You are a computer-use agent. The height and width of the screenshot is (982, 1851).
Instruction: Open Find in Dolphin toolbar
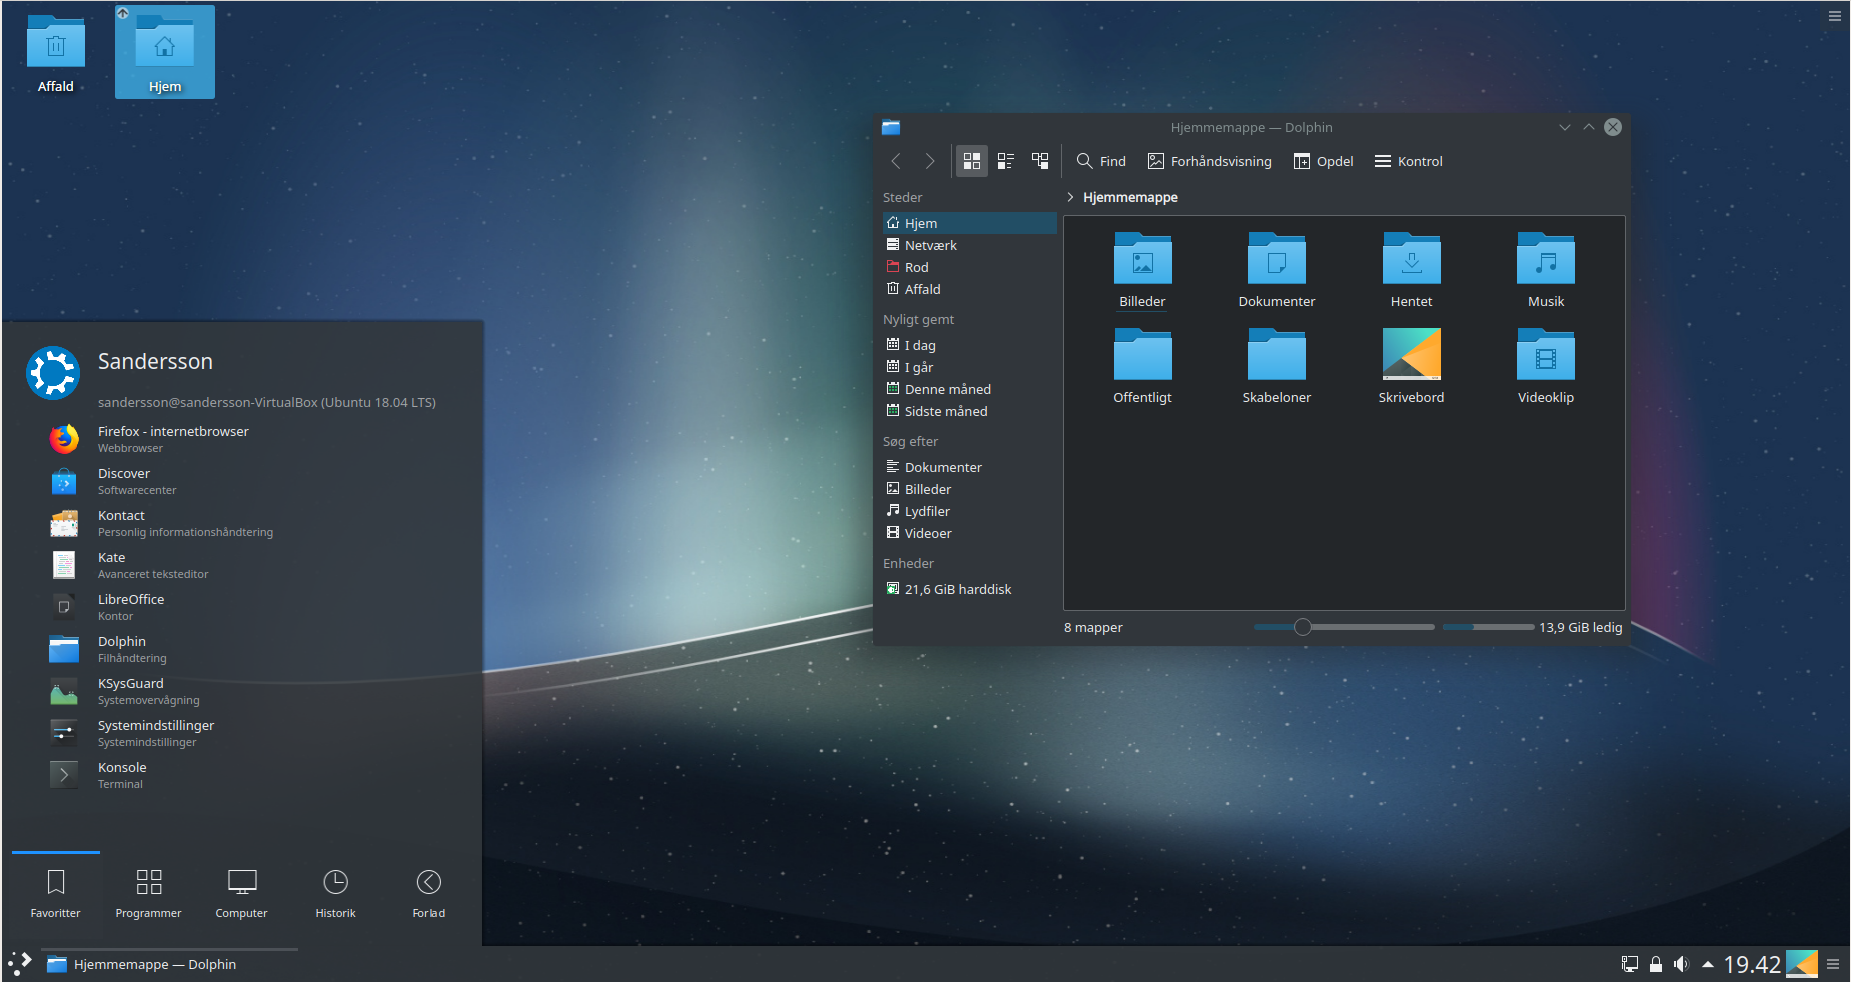(1101, 161)
